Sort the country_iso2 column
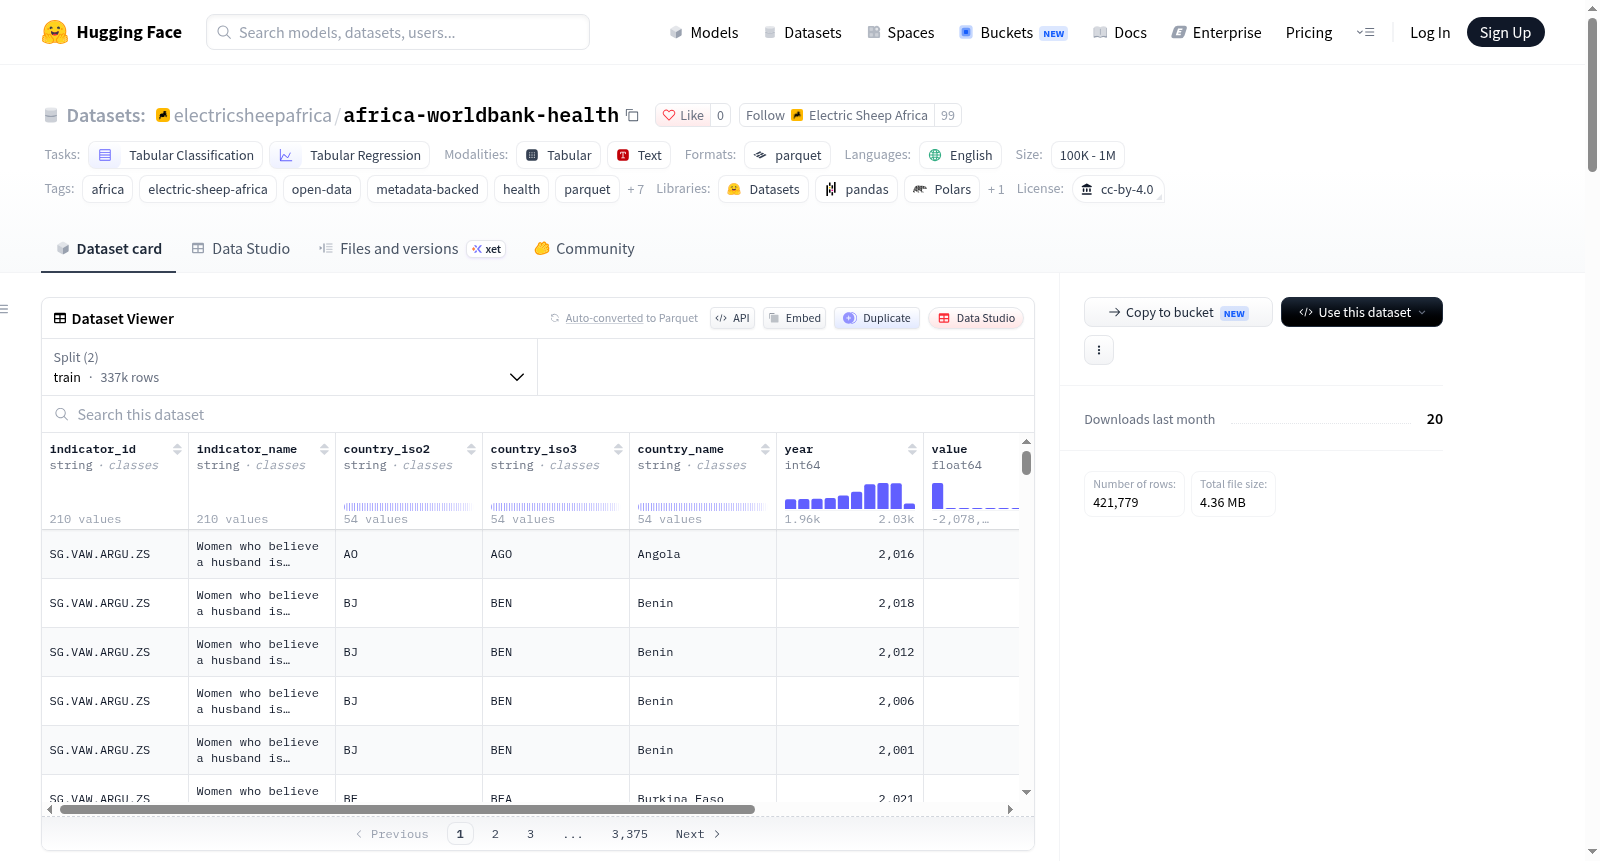1600x861 pixels. [471, 449]
